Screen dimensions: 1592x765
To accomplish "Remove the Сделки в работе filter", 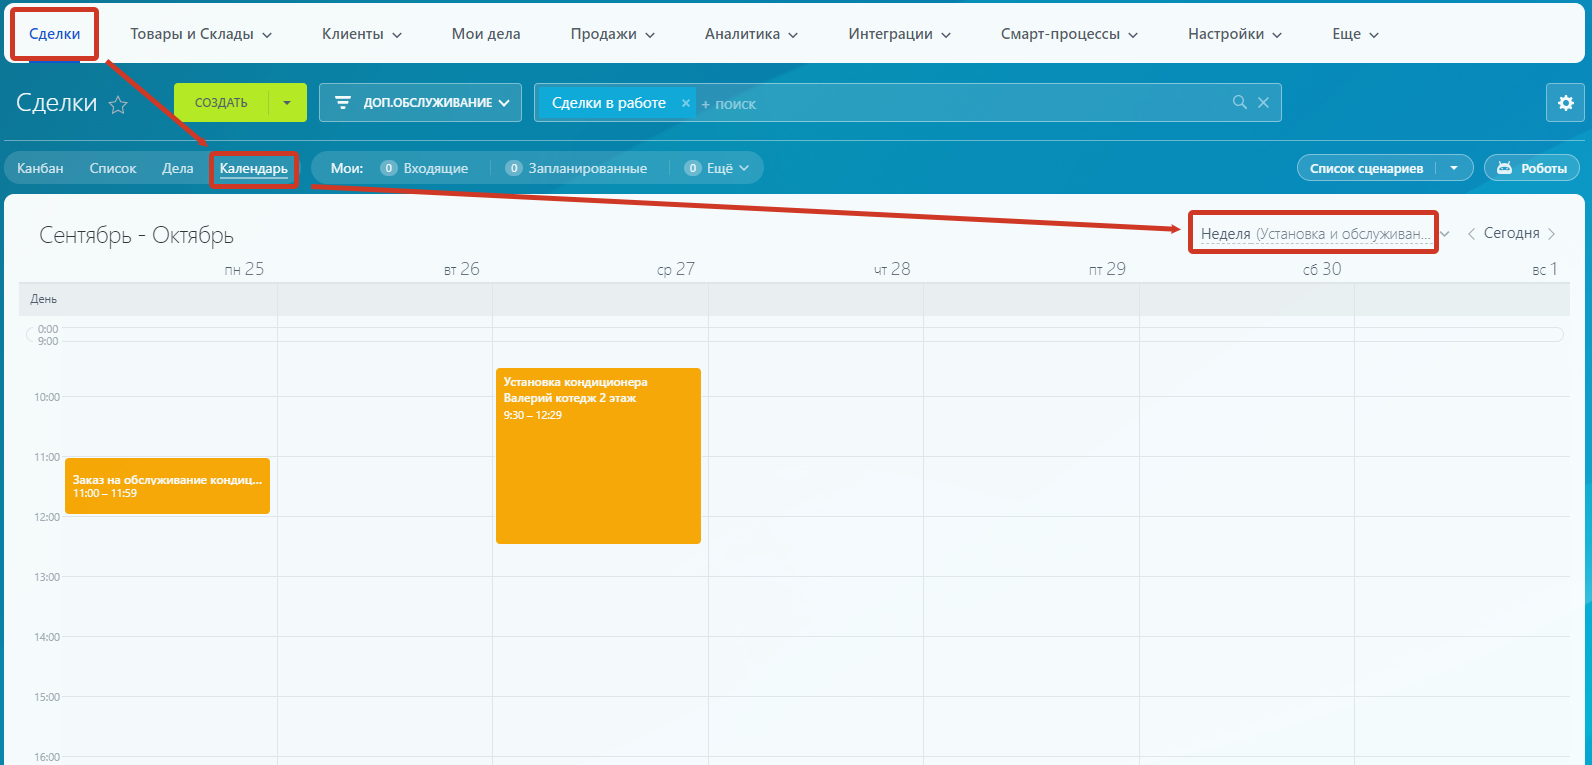I will 686,103.
